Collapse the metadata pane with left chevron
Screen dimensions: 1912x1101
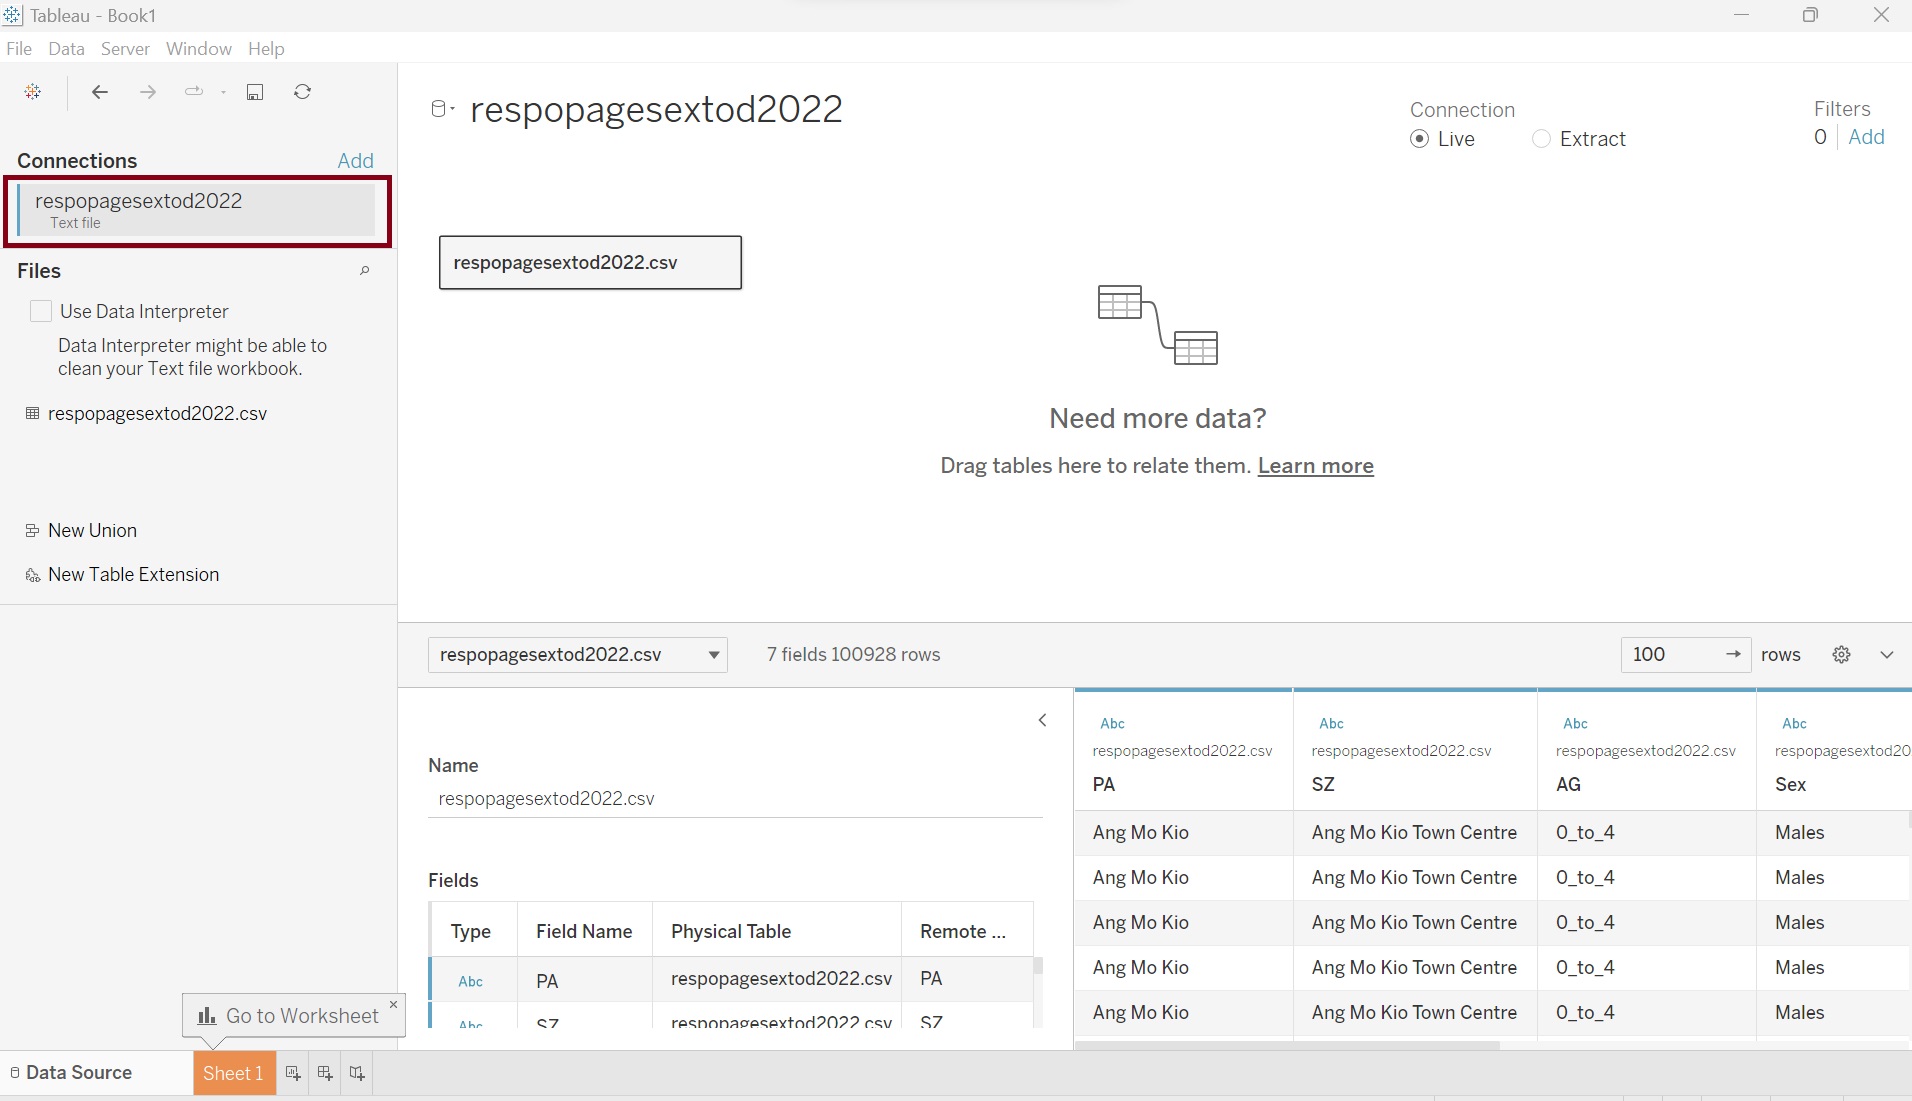(1042, 720)
